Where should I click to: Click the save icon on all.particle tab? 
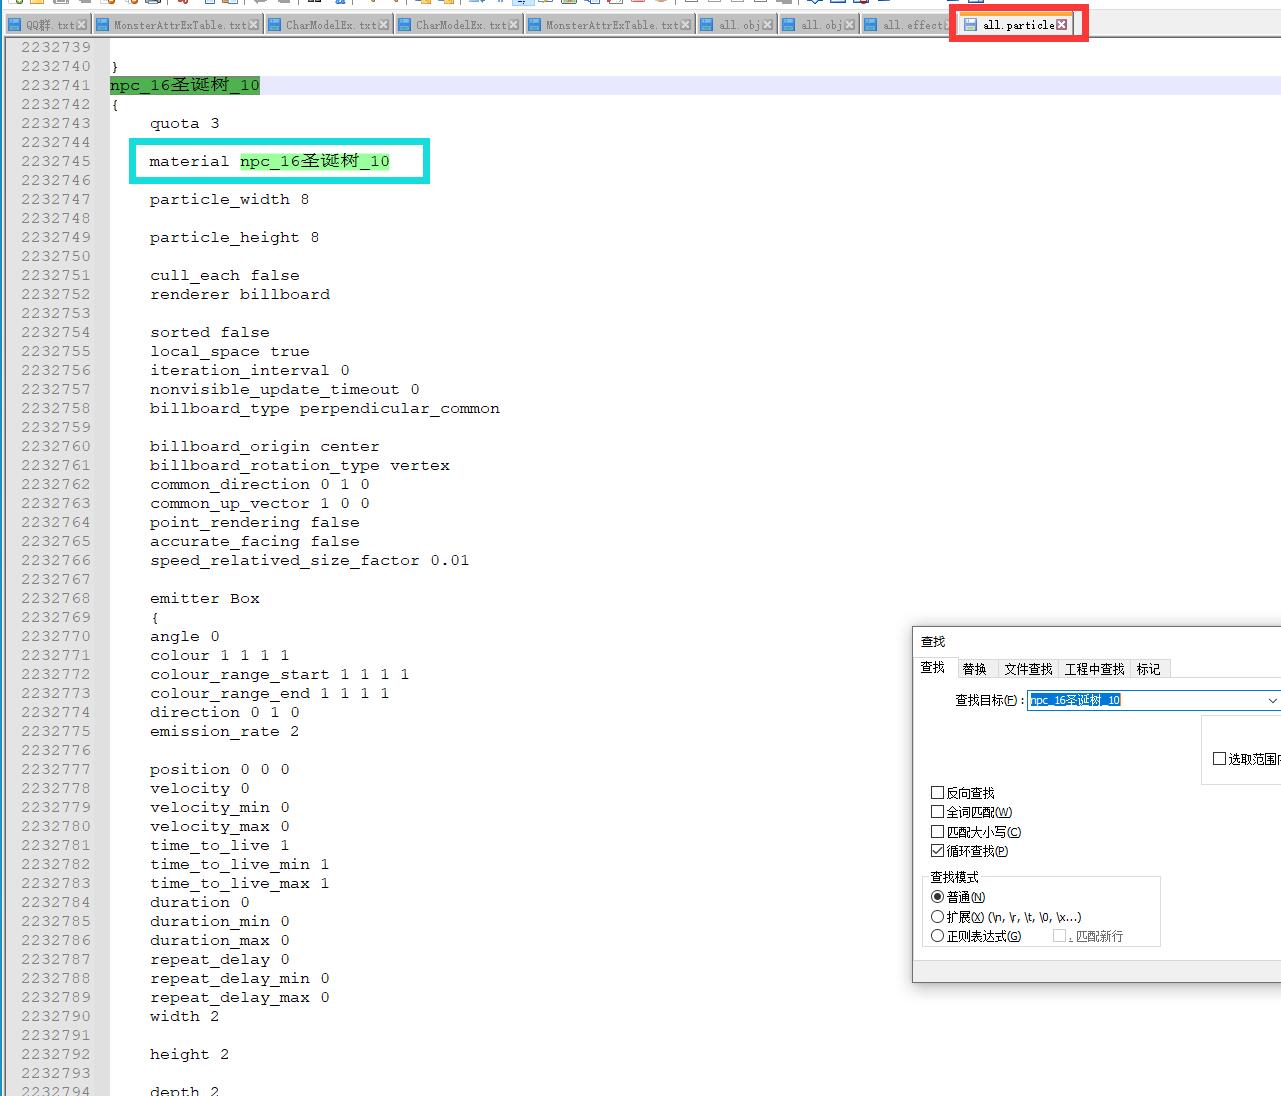click(x=970, y=25)
